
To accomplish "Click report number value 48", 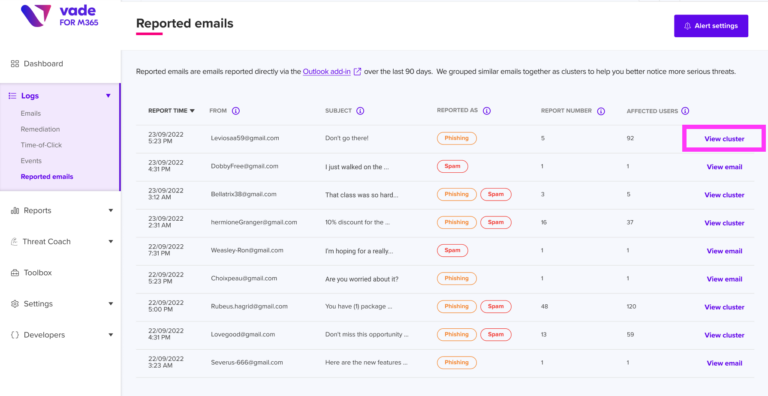I will tap(545, 307).
